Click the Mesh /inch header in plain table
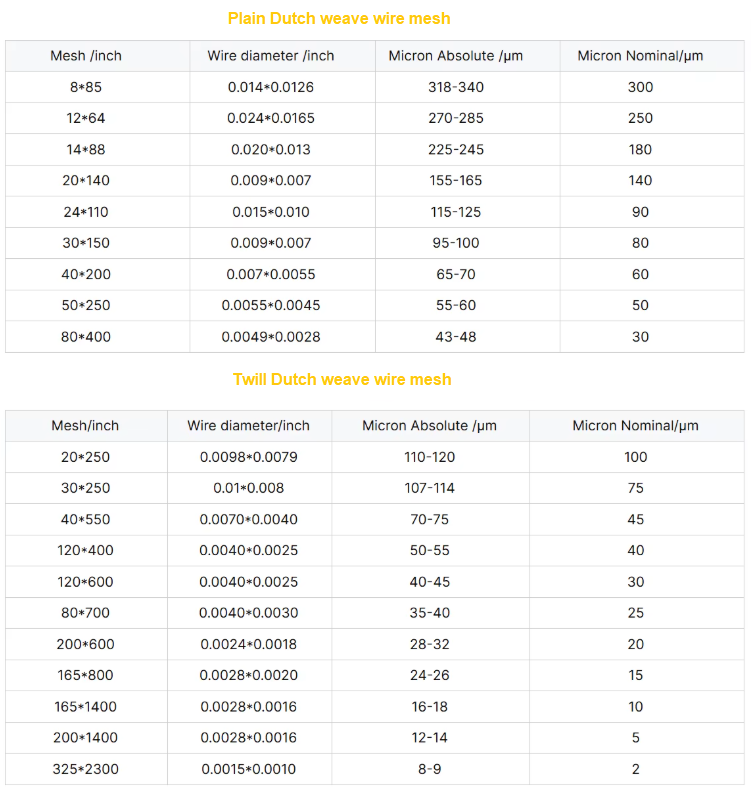755x796 pixels. (86, 56)
